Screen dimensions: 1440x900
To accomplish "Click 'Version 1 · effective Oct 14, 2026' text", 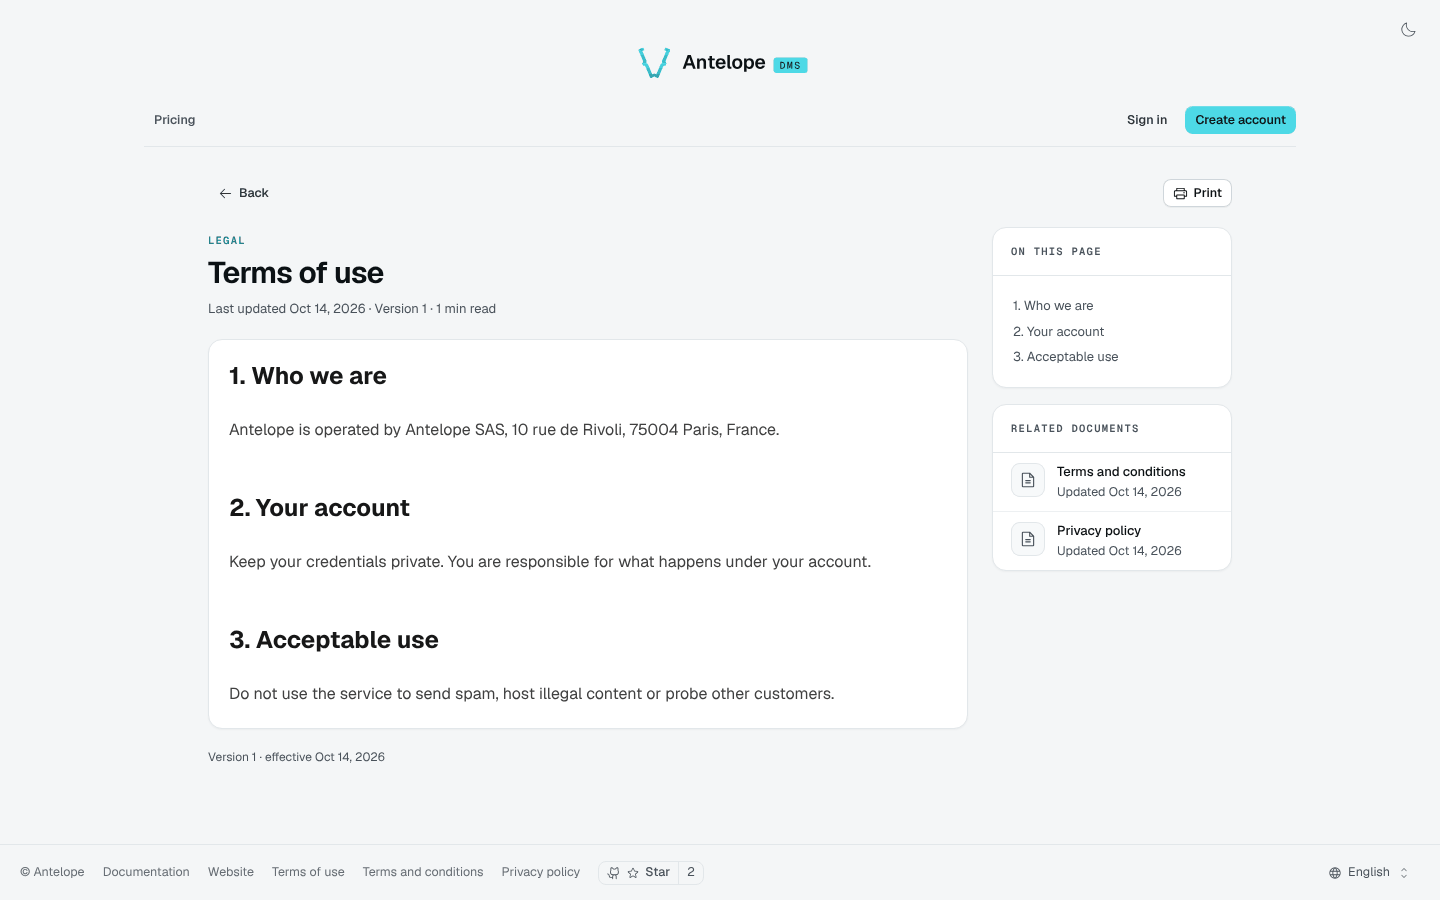I will coord(296,757).
